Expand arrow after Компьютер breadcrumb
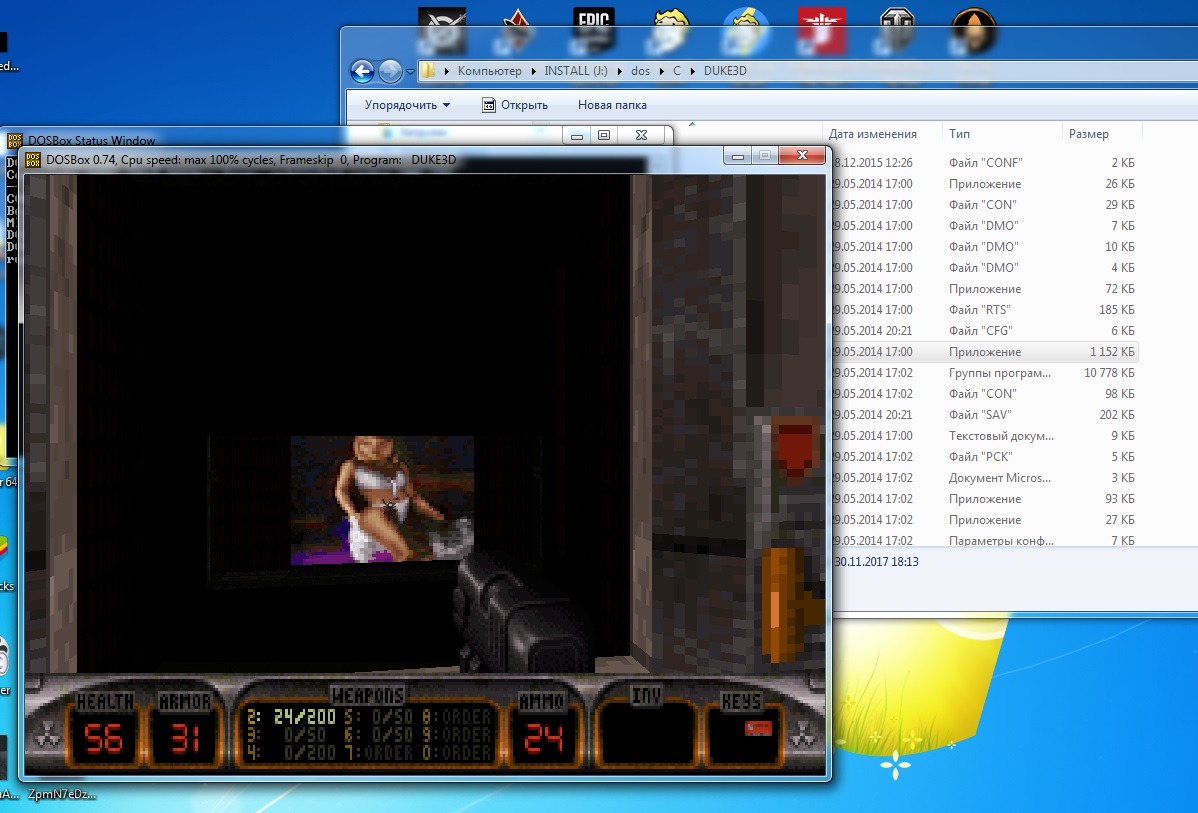The height and width of the screenshot is (813, 1198). (x=533, y=71)
